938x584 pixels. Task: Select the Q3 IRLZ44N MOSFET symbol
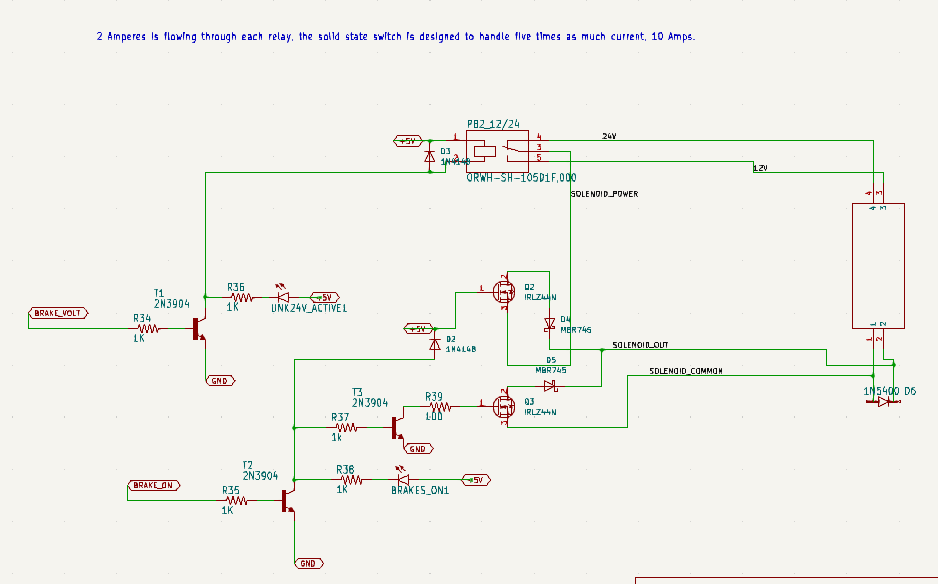tap(504, 407)
